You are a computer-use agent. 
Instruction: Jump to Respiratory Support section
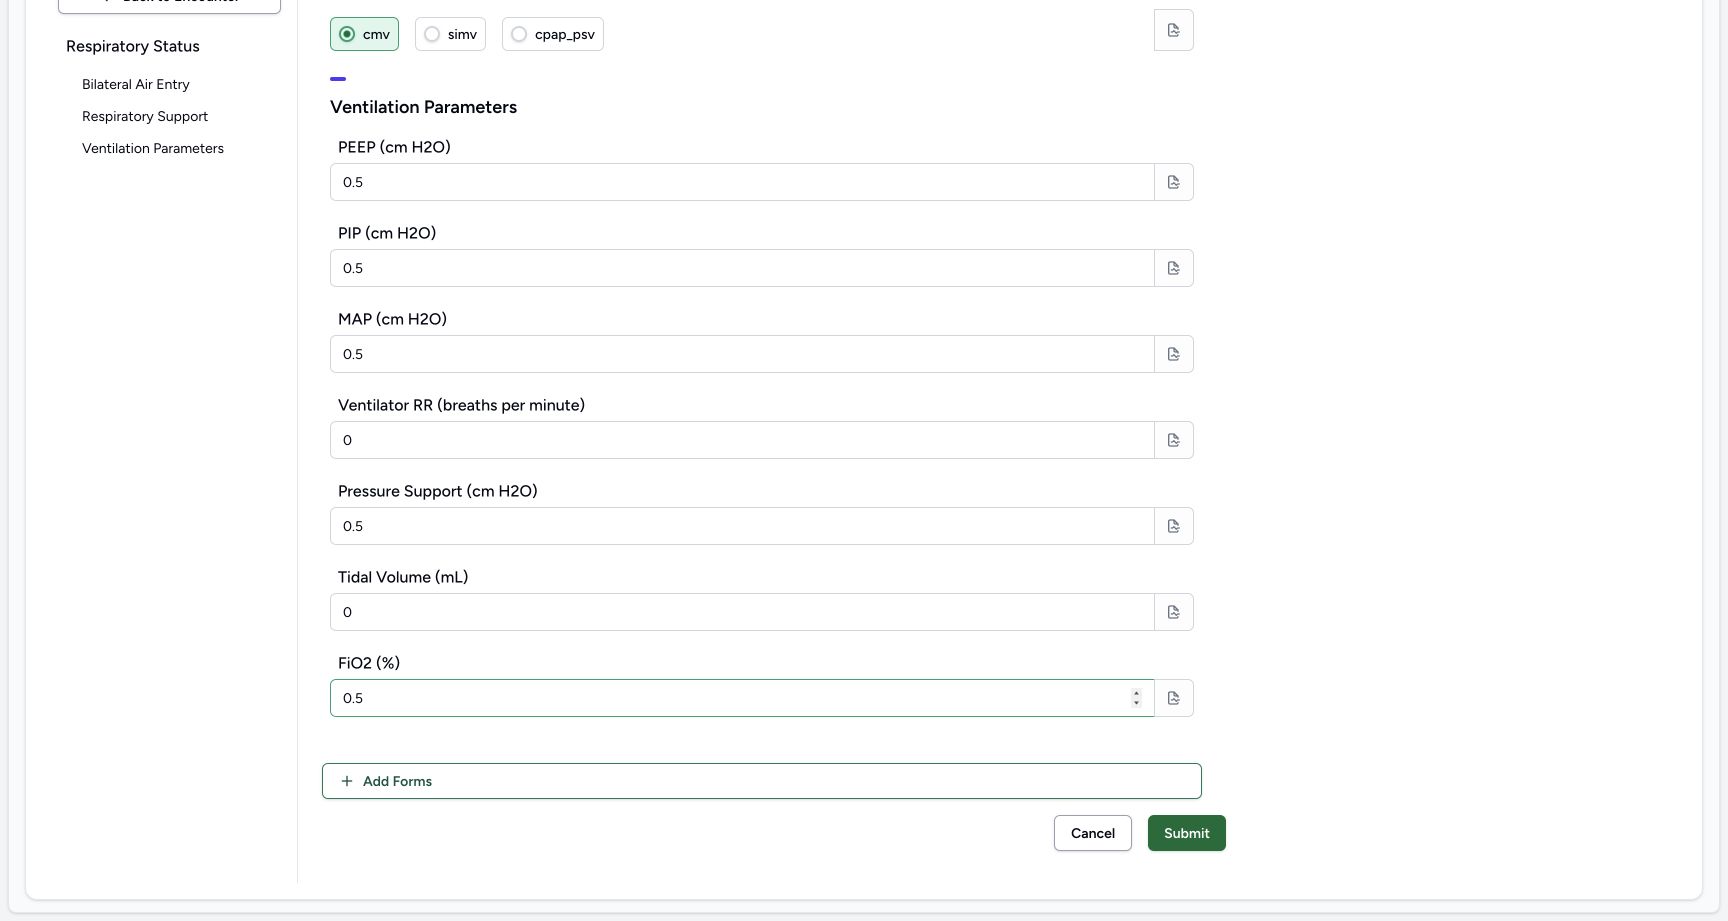145,116
